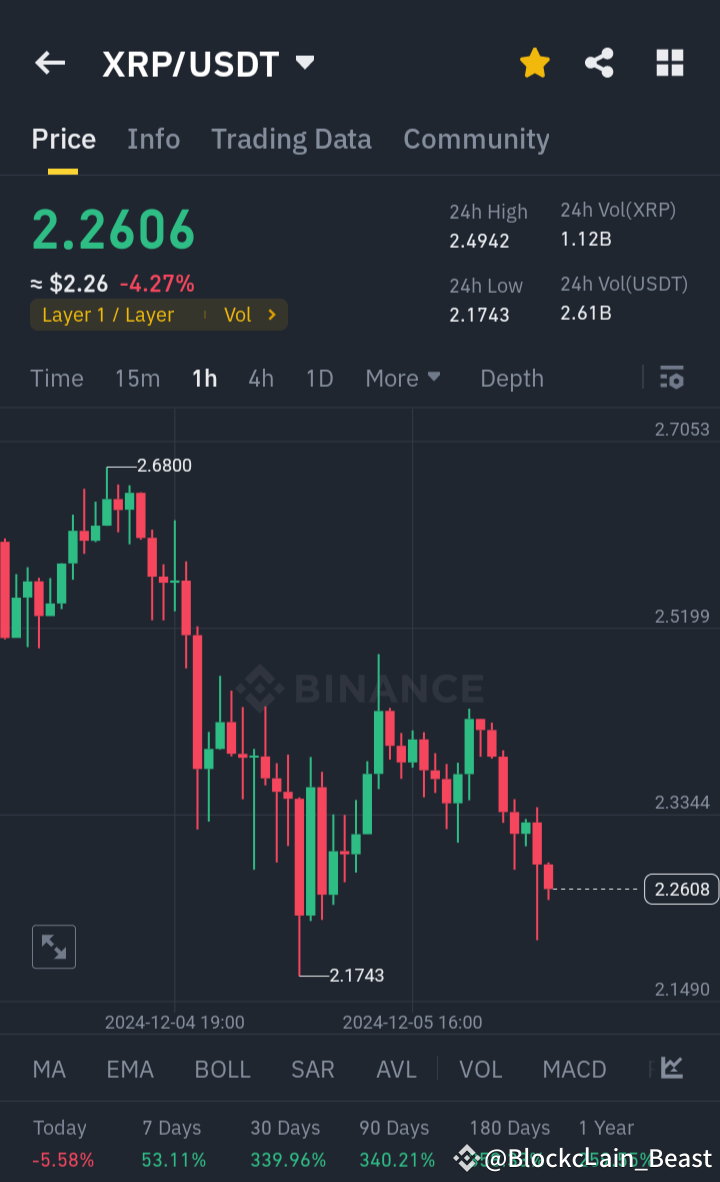The width and height of the screenshot is (720, 1182).
Task: Open the grid apps menu icon
Action: coord(669,62)
